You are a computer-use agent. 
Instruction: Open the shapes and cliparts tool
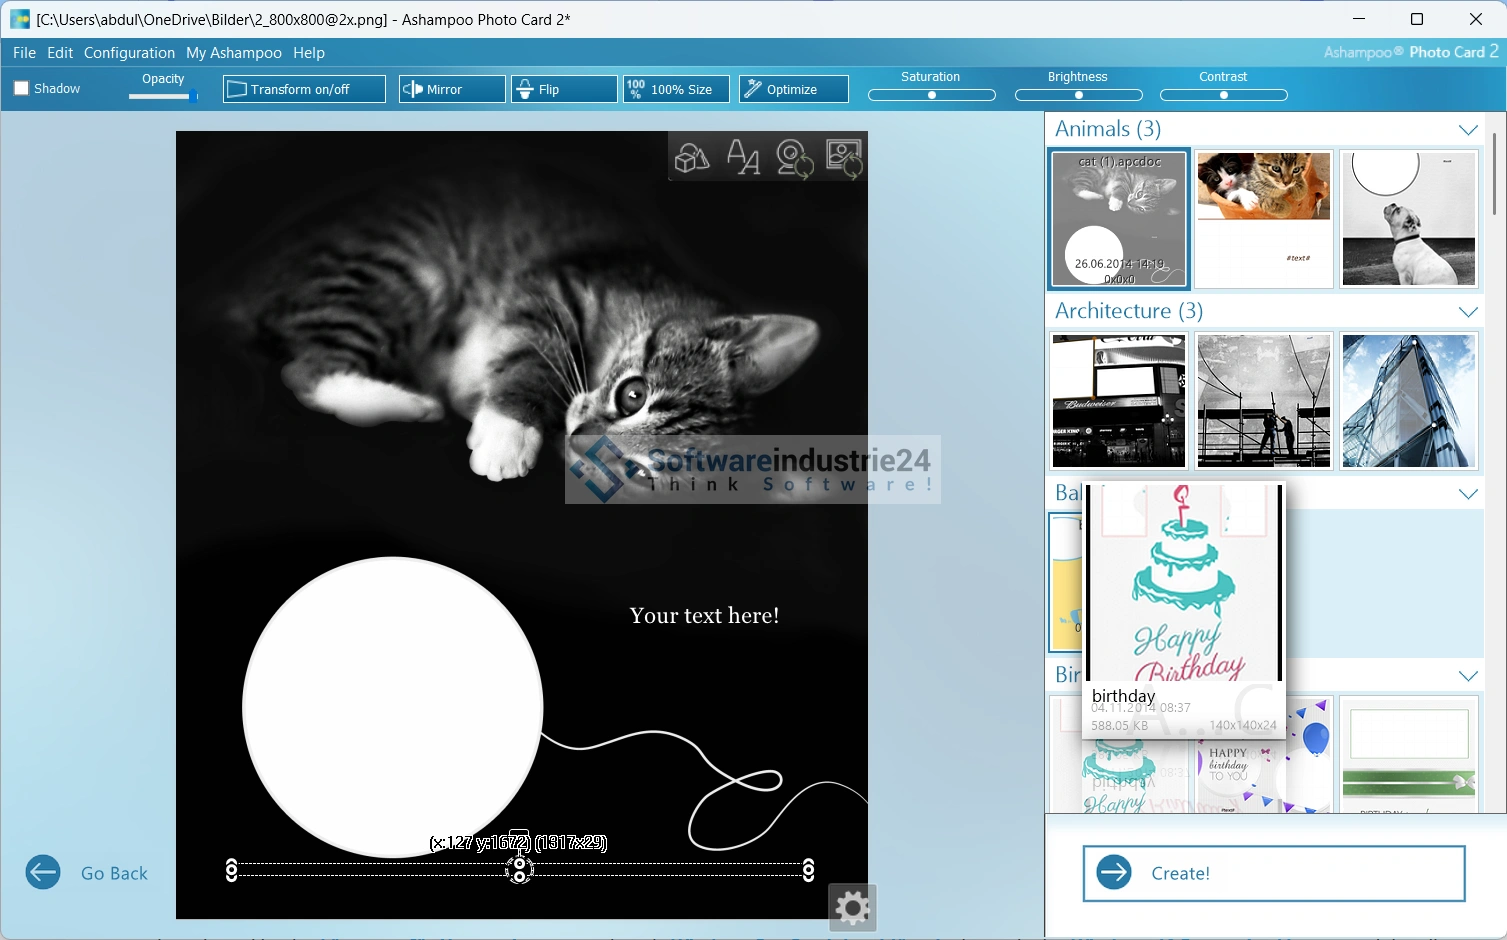tap(692, 158)
